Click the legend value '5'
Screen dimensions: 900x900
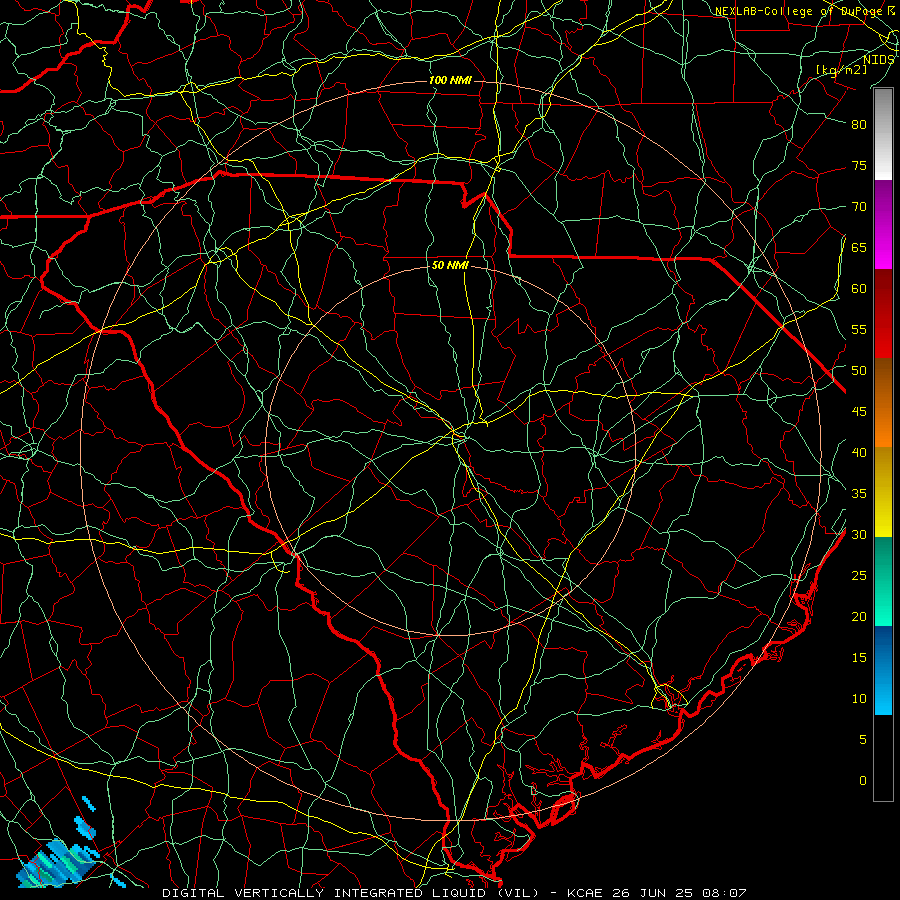tap(863, 740)
